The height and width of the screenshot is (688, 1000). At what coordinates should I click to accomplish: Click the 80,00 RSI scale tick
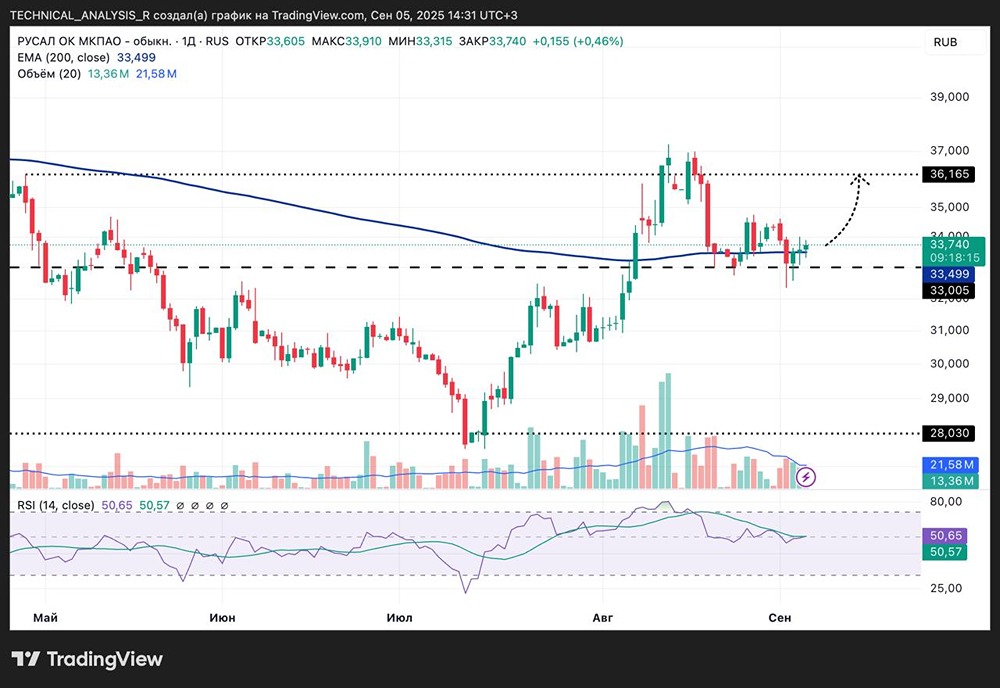946,502
